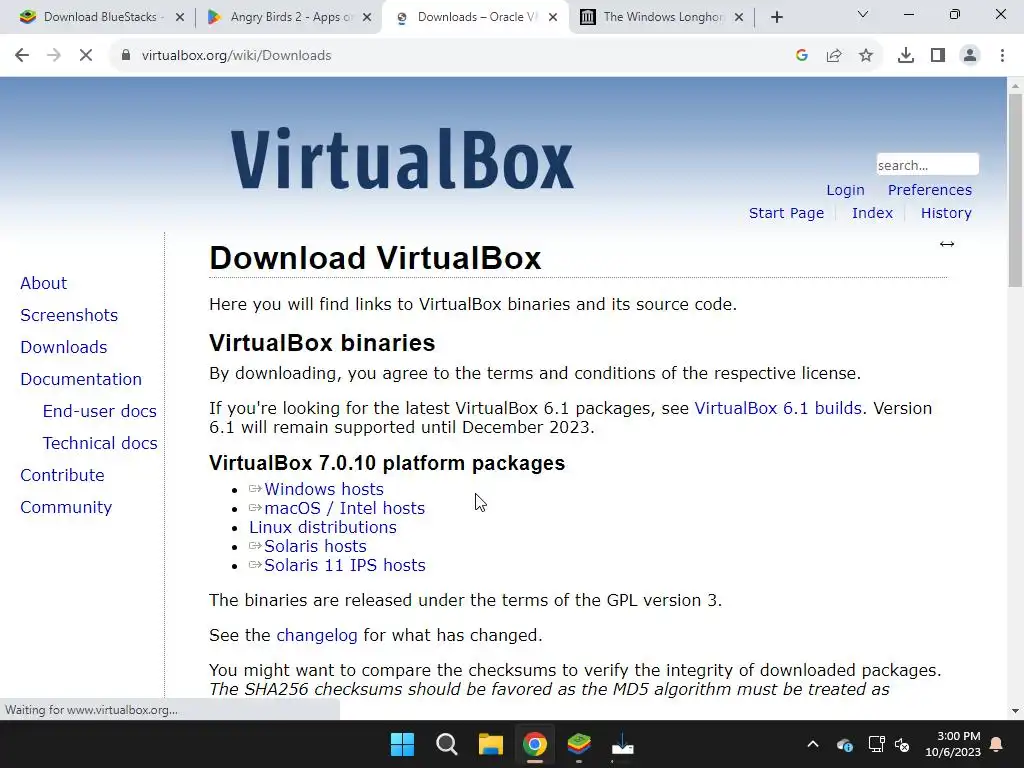Open the History link
Screen dimensions: 1024x768
click(x=946, y=213)
